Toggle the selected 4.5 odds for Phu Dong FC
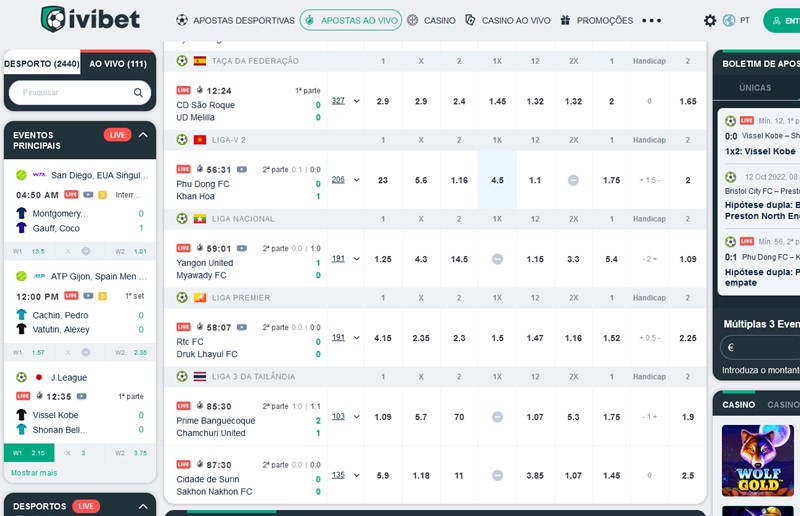Screen dimensions: 800x516 [497, 180]
